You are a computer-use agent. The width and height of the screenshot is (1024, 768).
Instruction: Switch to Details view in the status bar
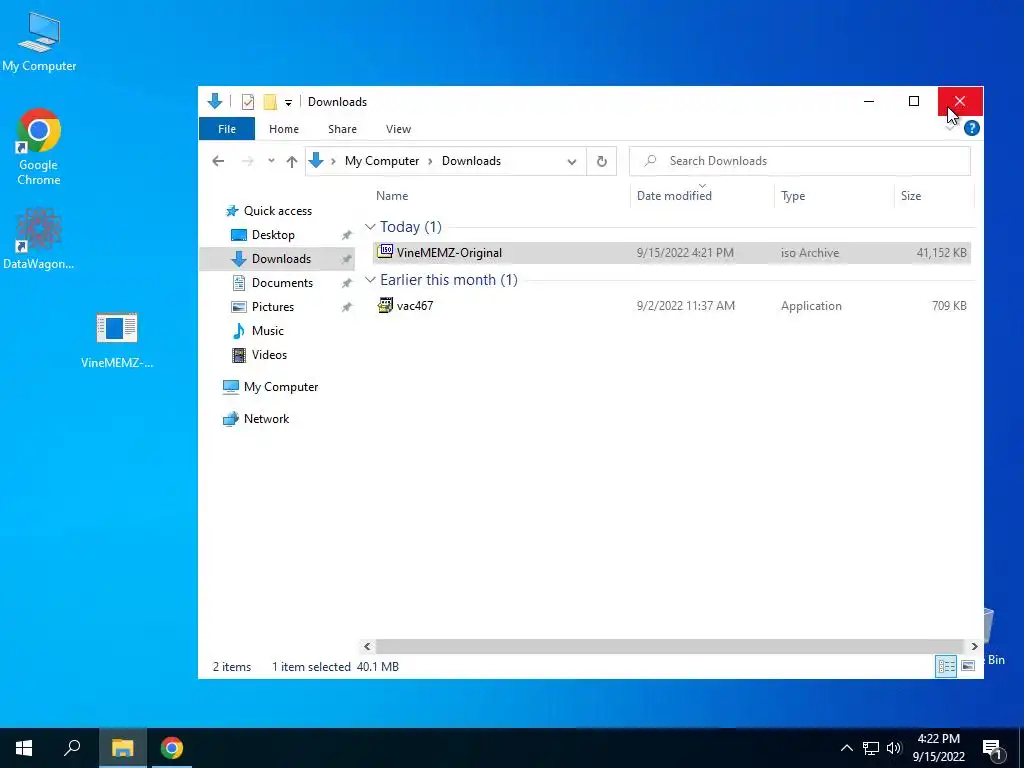click(x=946, y=666)
